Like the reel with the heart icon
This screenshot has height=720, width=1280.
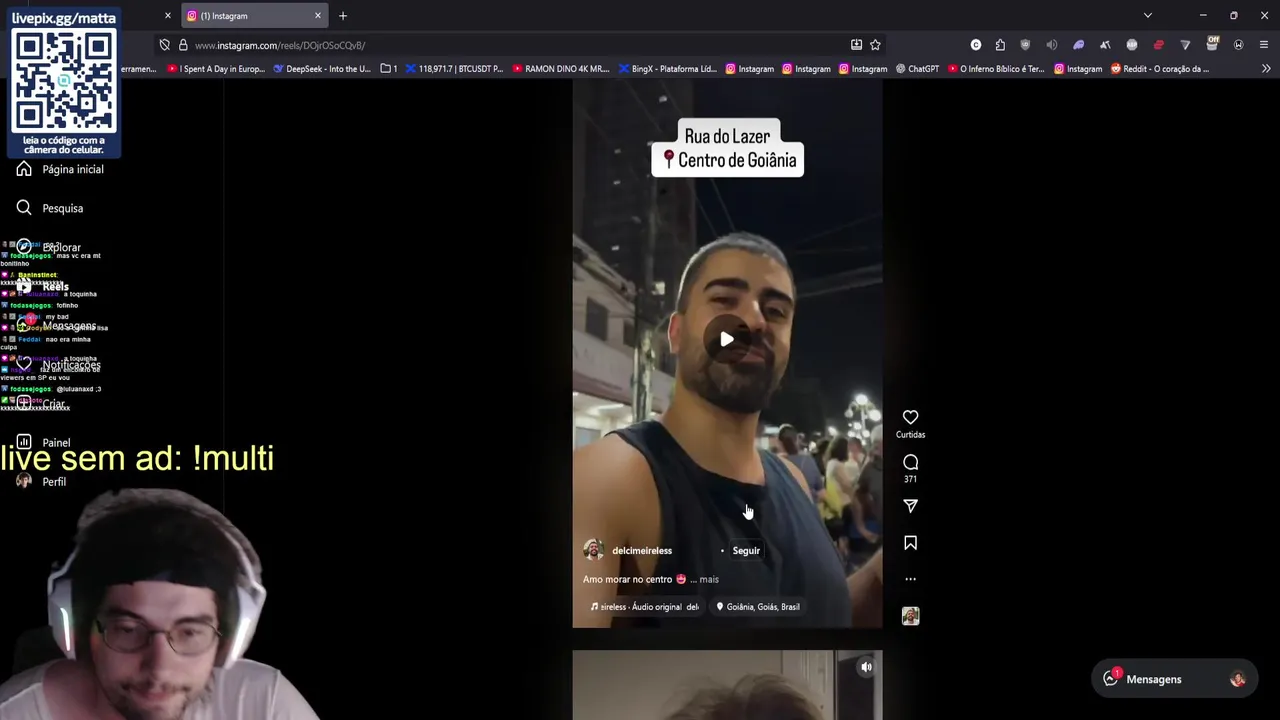pyautogui.click(x=910, y=417)
